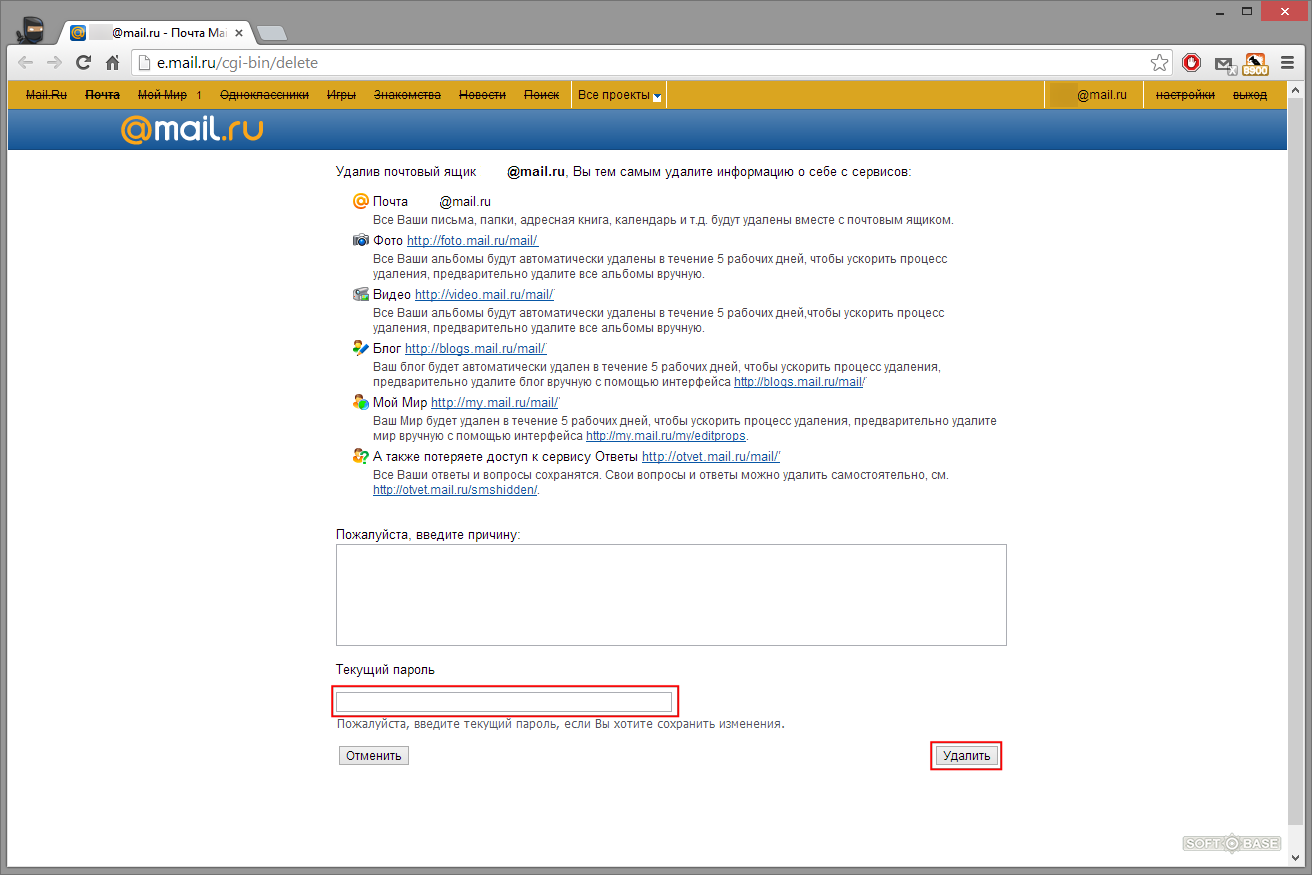Open the mail checker extension icon
Screen dimensions: 1312x875
click(1224, 64)
